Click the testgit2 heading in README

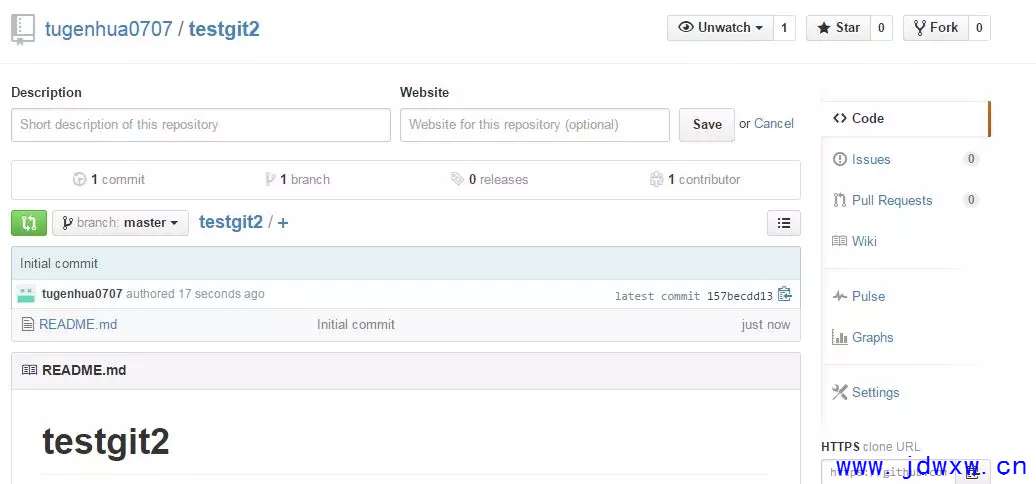(106, 442)
